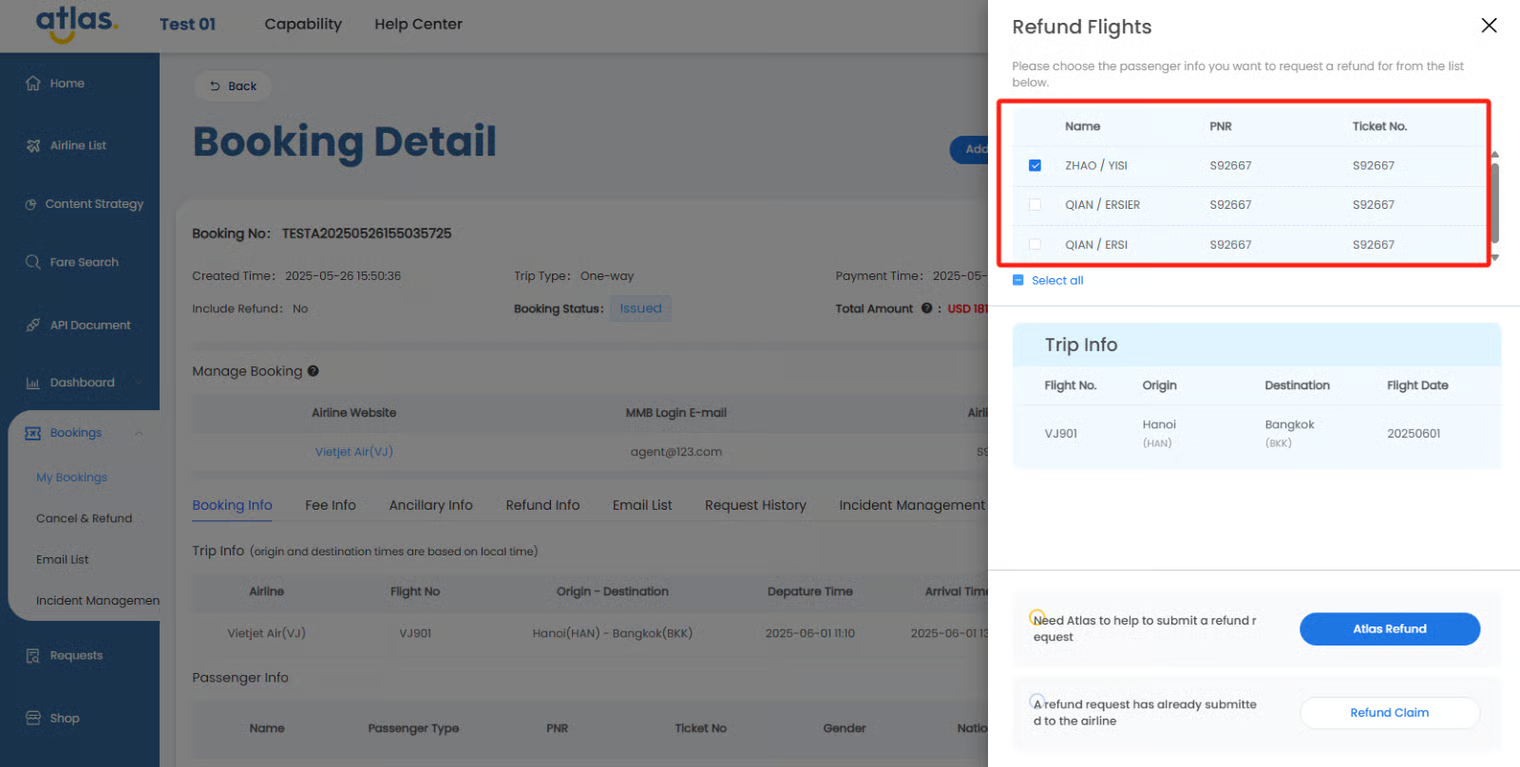Click the Requests icon in sidebar
The height and width of the screenshot is (767, 1520).
(33, 656)
